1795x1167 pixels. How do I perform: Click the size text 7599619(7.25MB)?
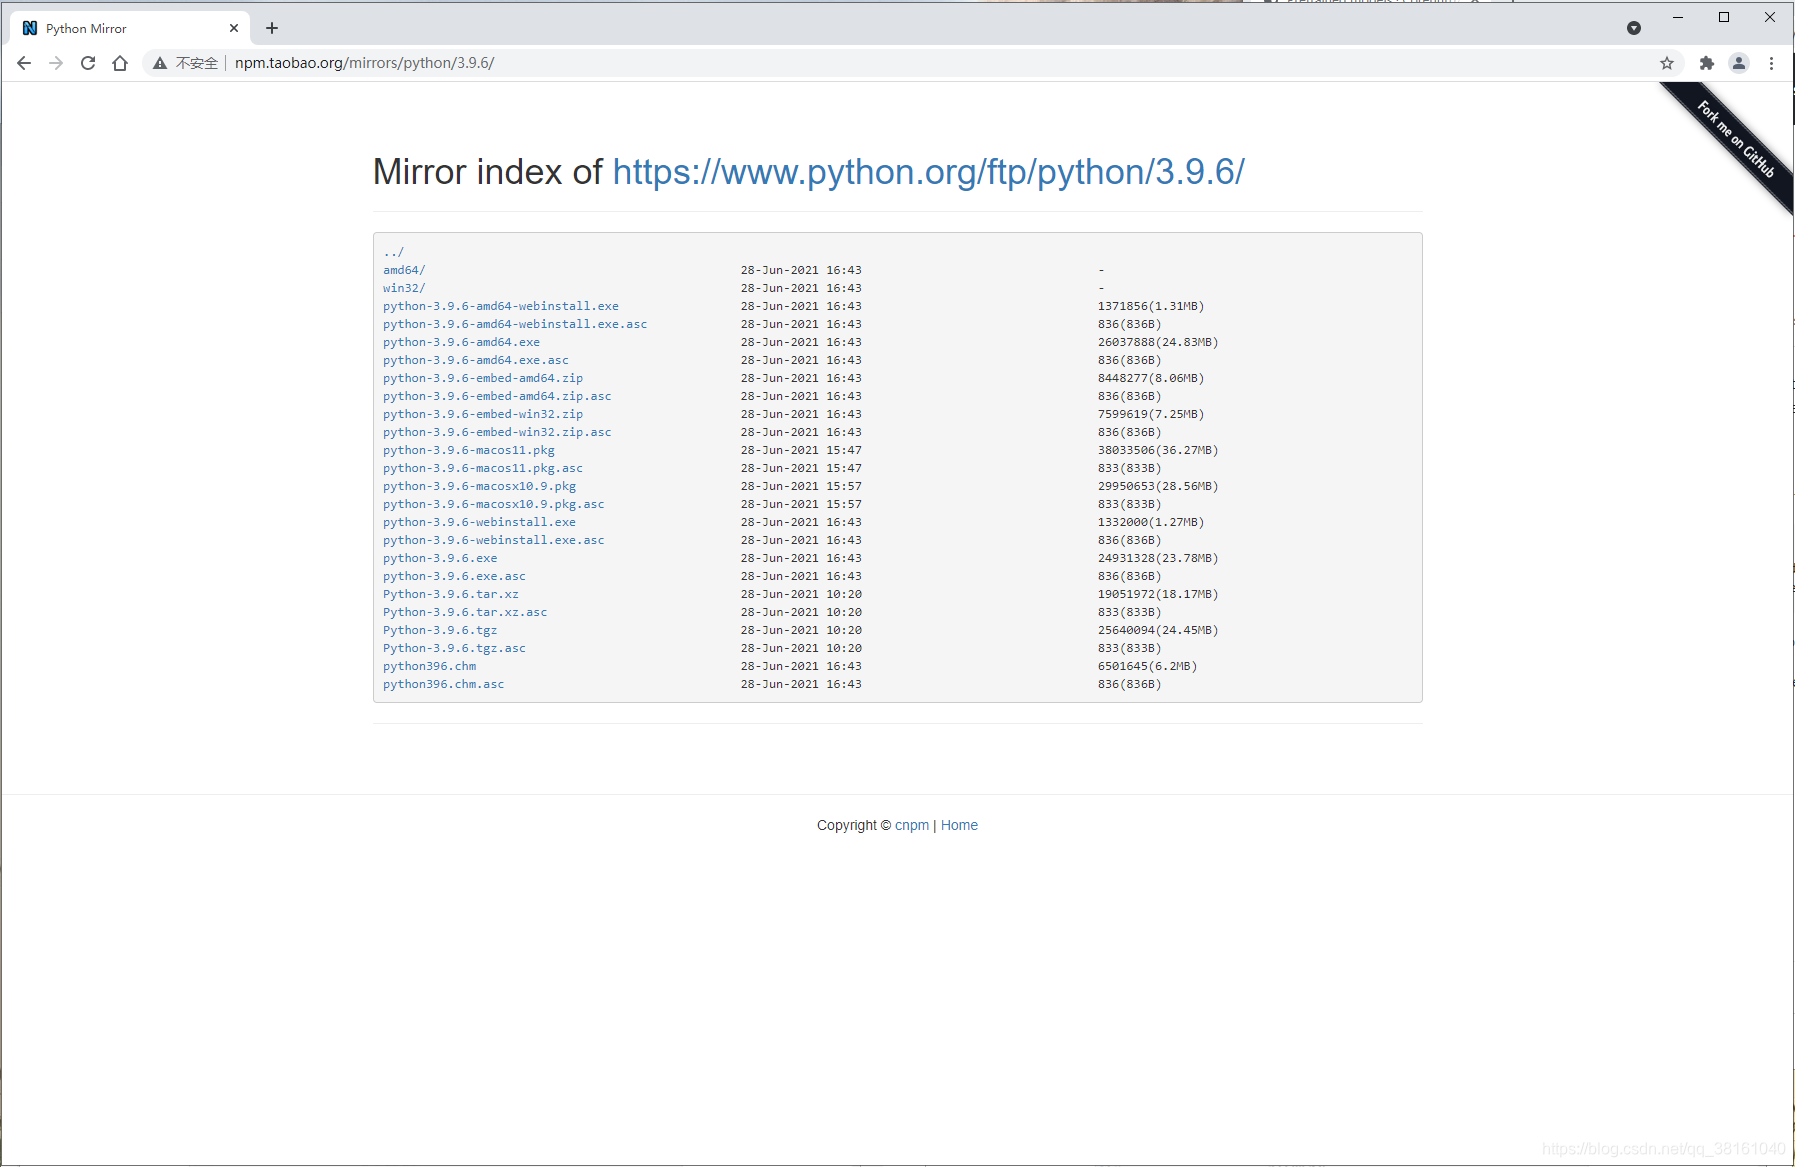click(1151, 414)
